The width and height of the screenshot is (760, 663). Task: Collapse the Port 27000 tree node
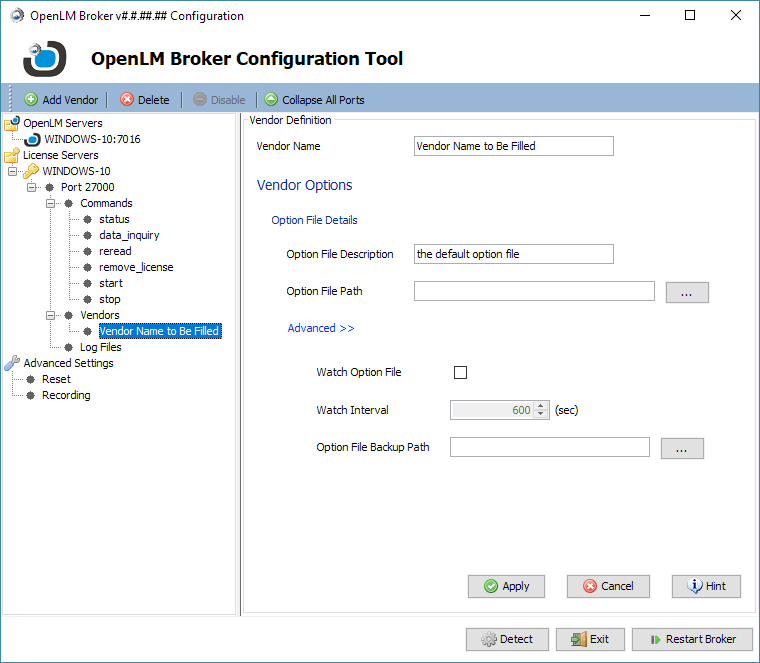pyautogui.click(x=31, y=187)
